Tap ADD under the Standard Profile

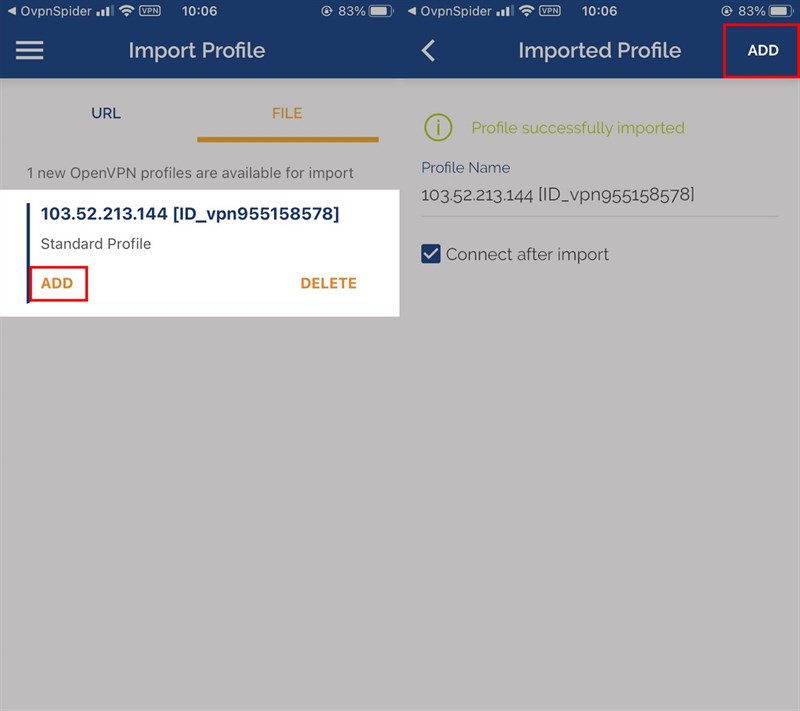click(58, 283)
